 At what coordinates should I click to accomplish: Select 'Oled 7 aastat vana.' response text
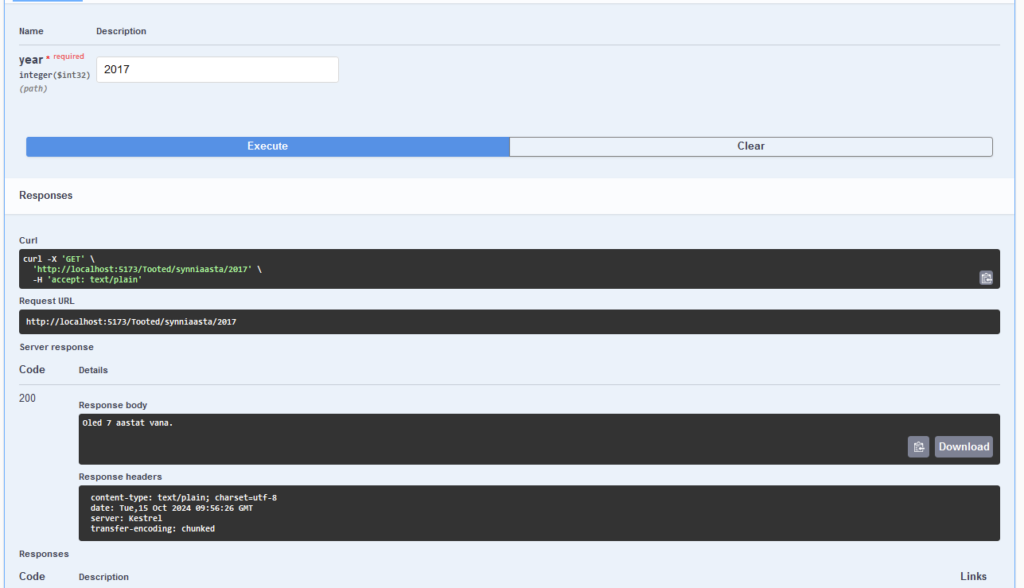click(127, 423)
